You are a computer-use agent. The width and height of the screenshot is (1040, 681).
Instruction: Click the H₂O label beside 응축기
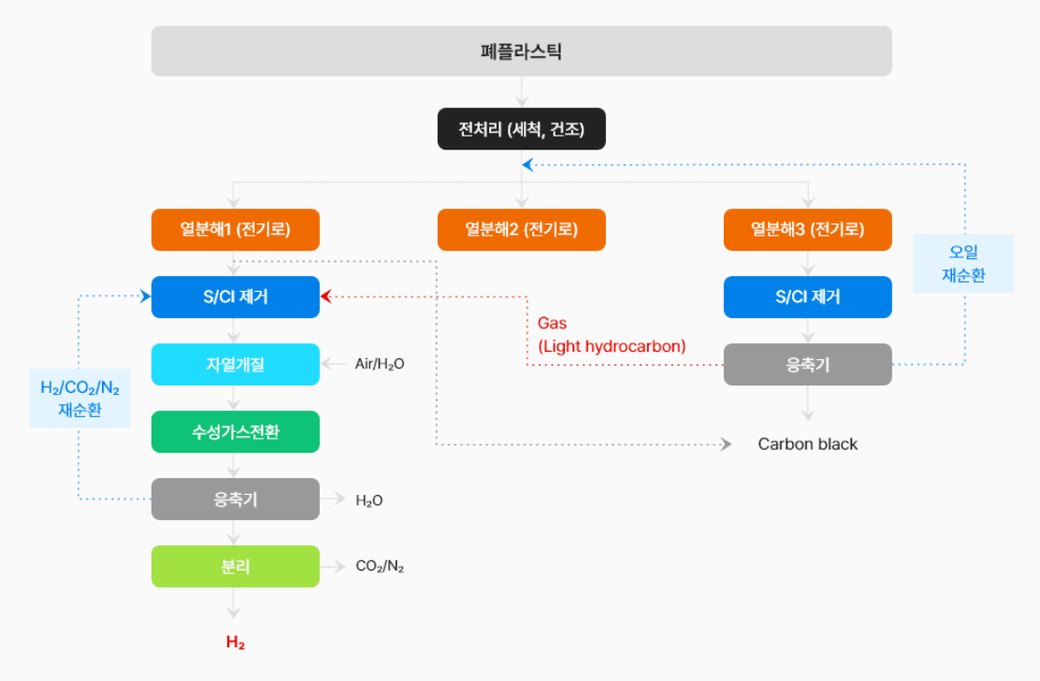click(369, 500)
